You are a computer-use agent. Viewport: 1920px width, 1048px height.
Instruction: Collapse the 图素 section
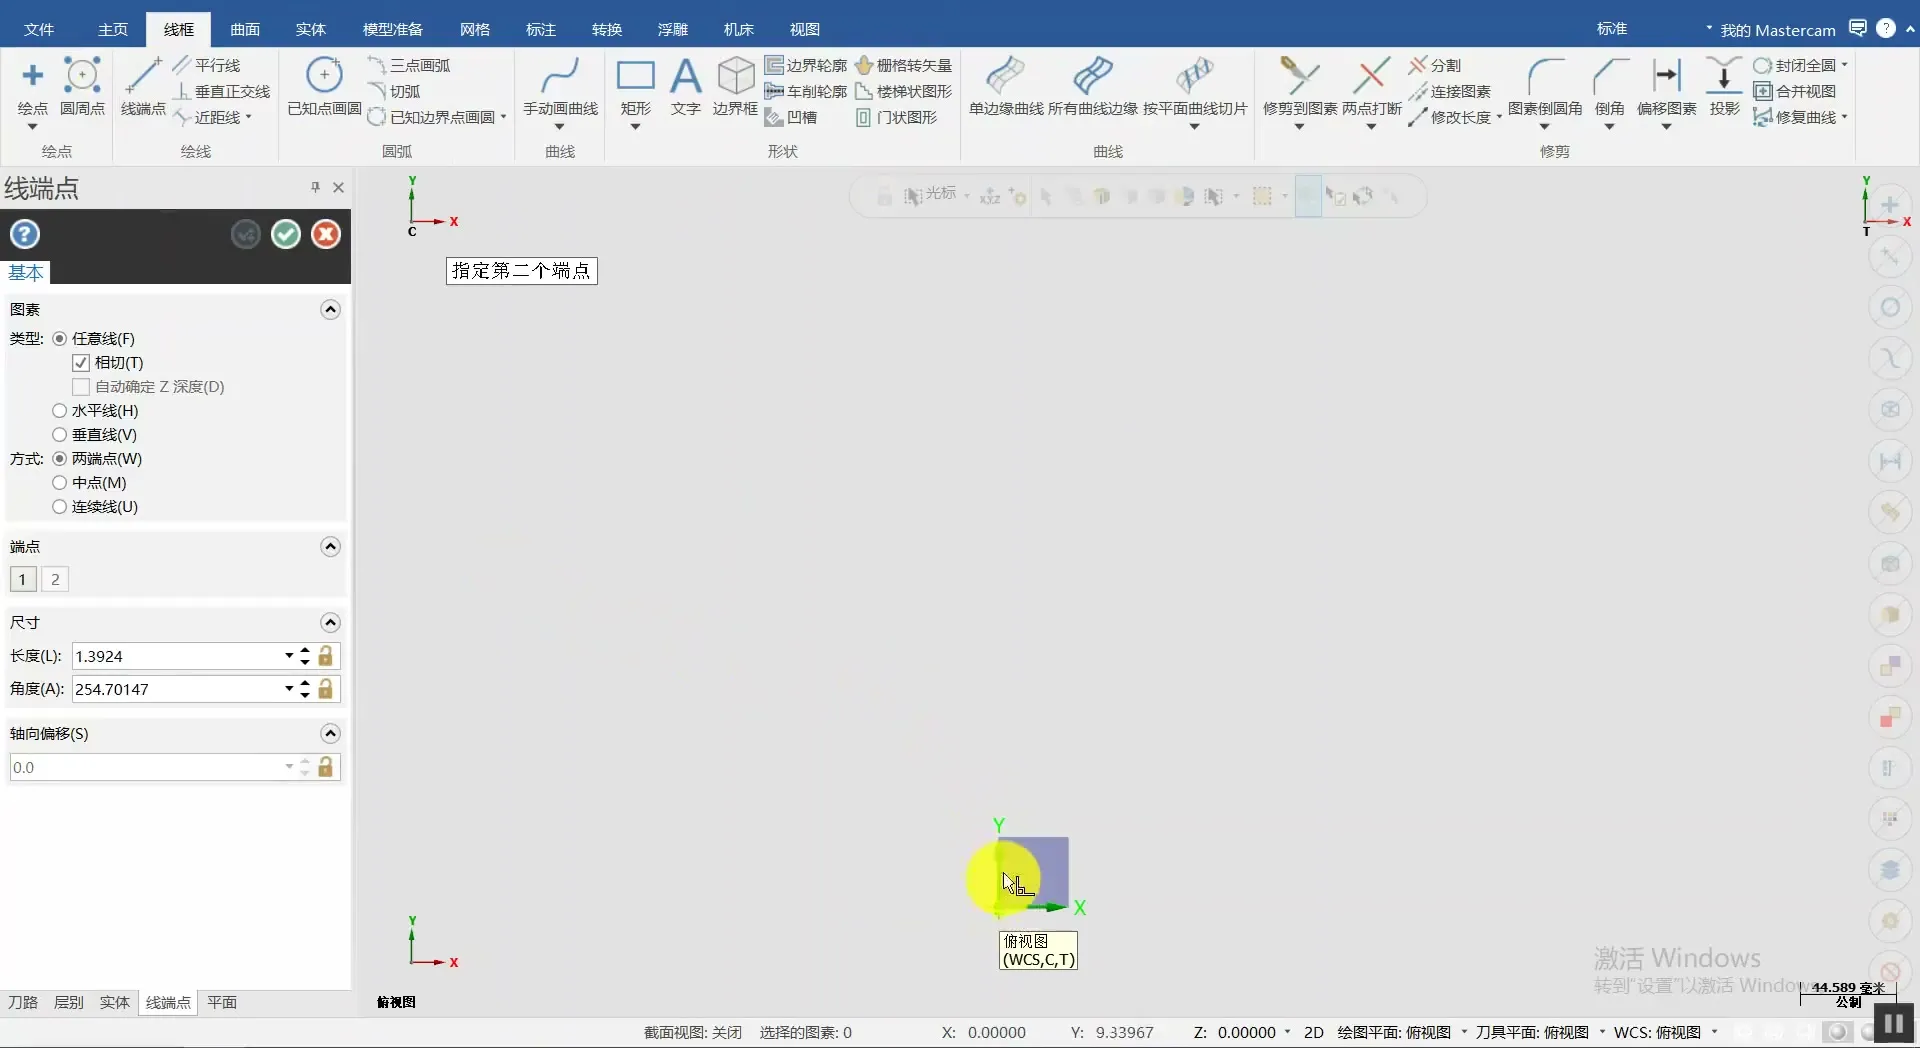pos(330,310)
